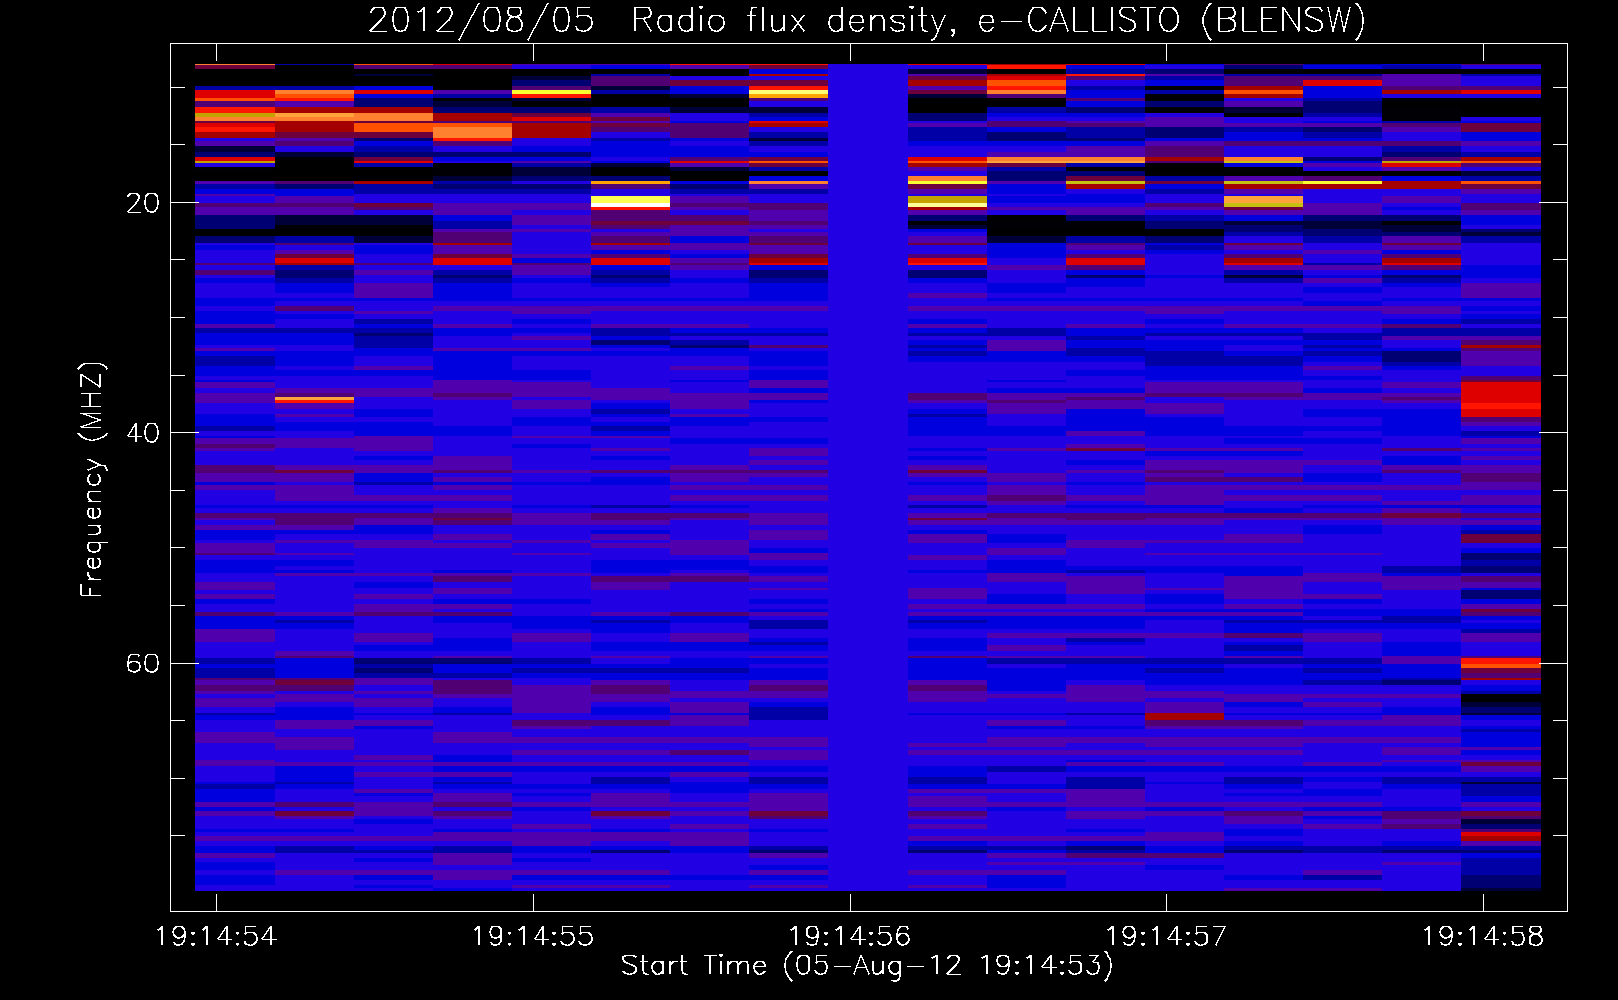Click the plot title '2012/08/05 Radio flux density, e-CALLISTO (BLENSW)'
The height and width of the screenshot is (1000, 1618).
point(867,21)
